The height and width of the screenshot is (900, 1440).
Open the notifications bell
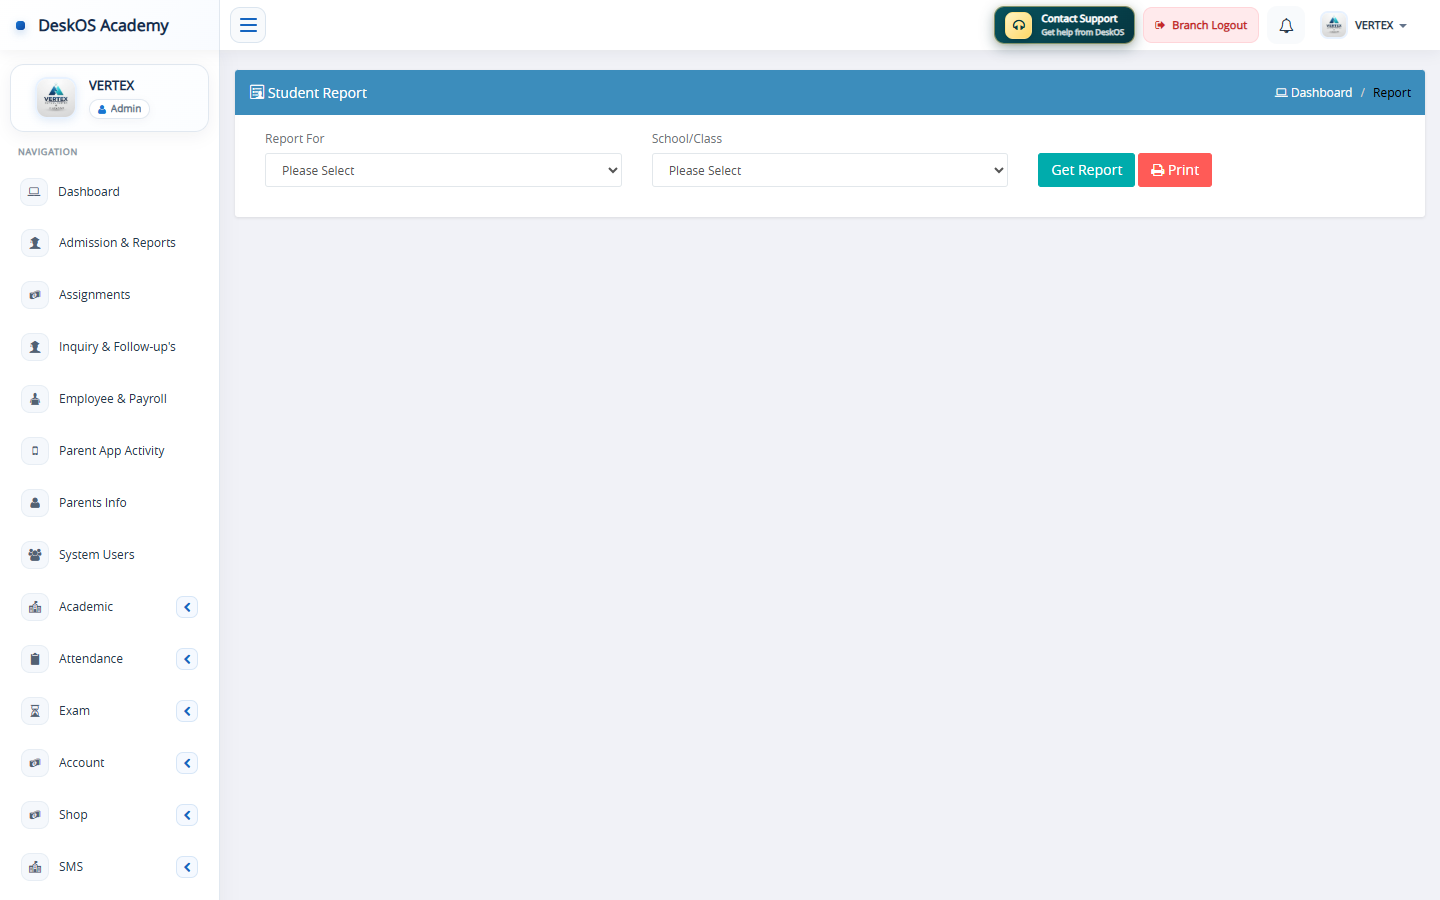(x=1286, y=25)
